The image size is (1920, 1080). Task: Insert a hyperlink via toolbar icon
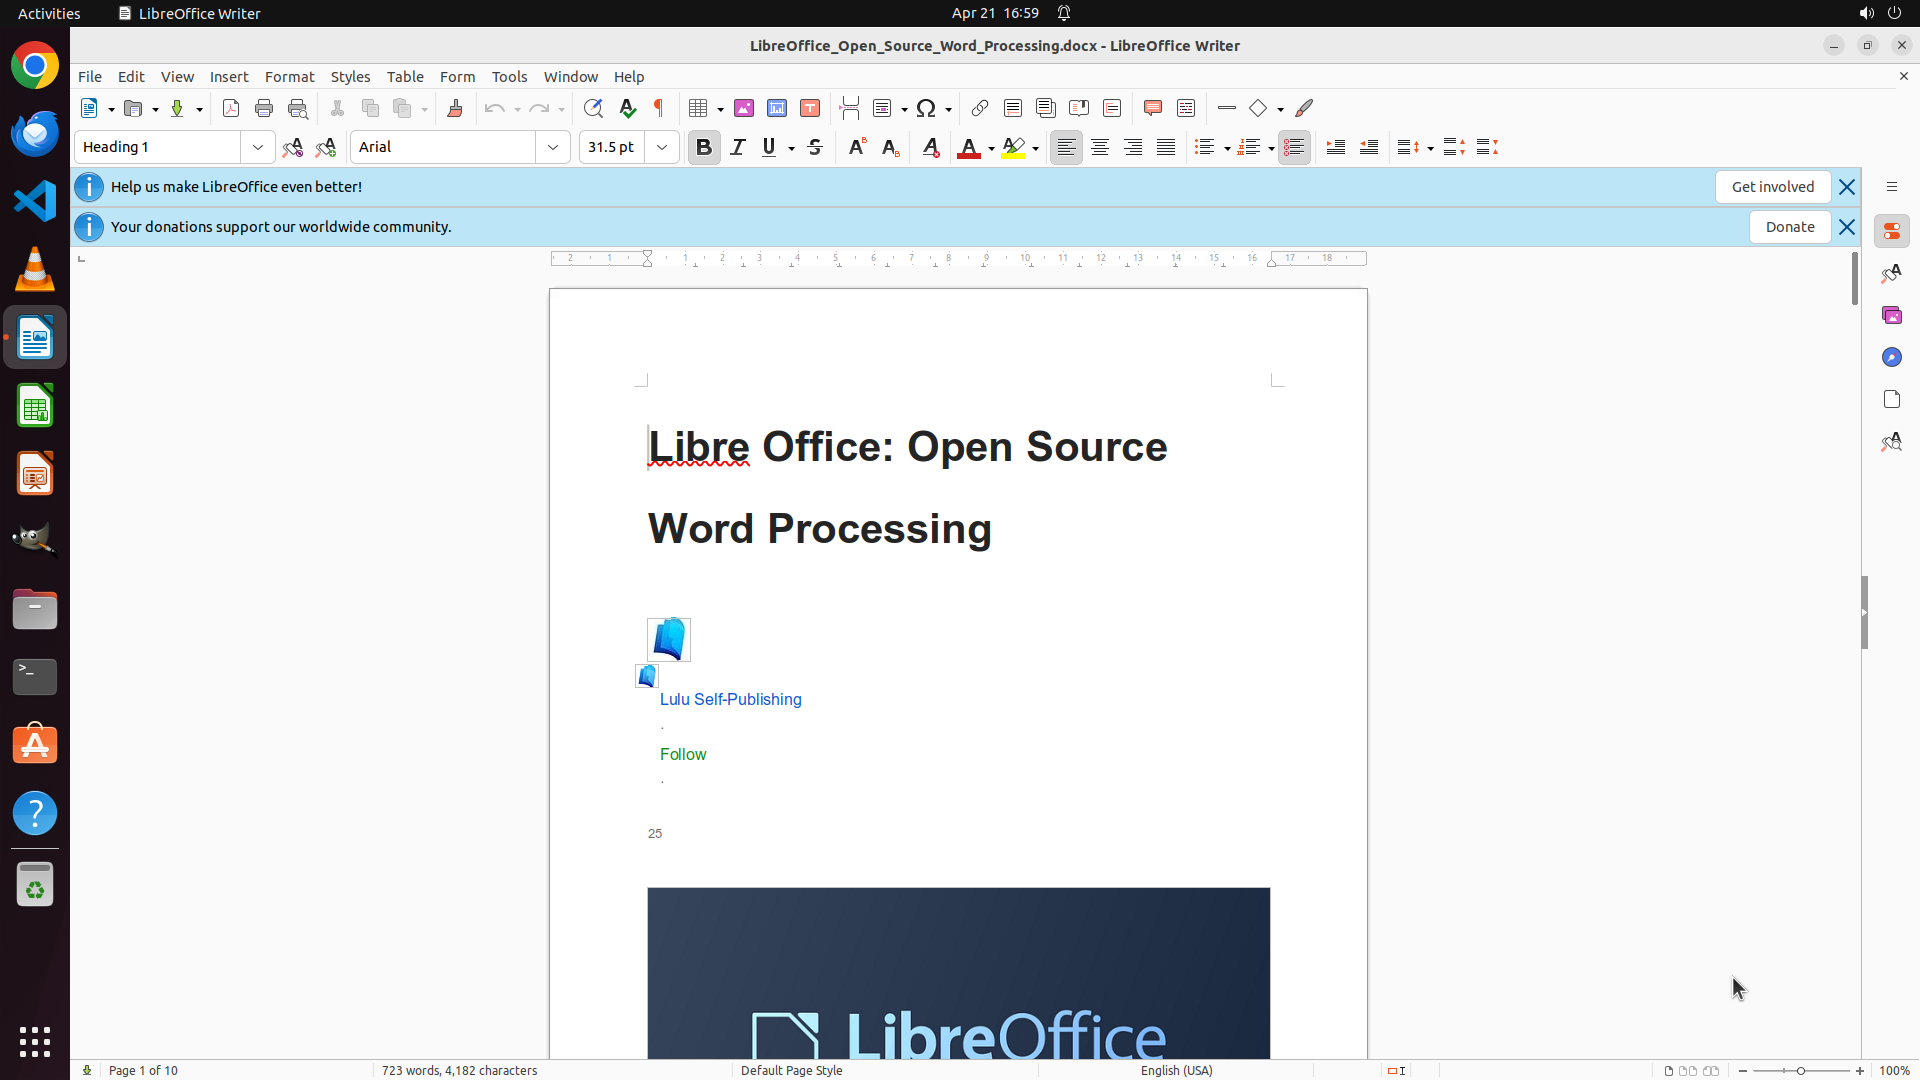(980, 108)
